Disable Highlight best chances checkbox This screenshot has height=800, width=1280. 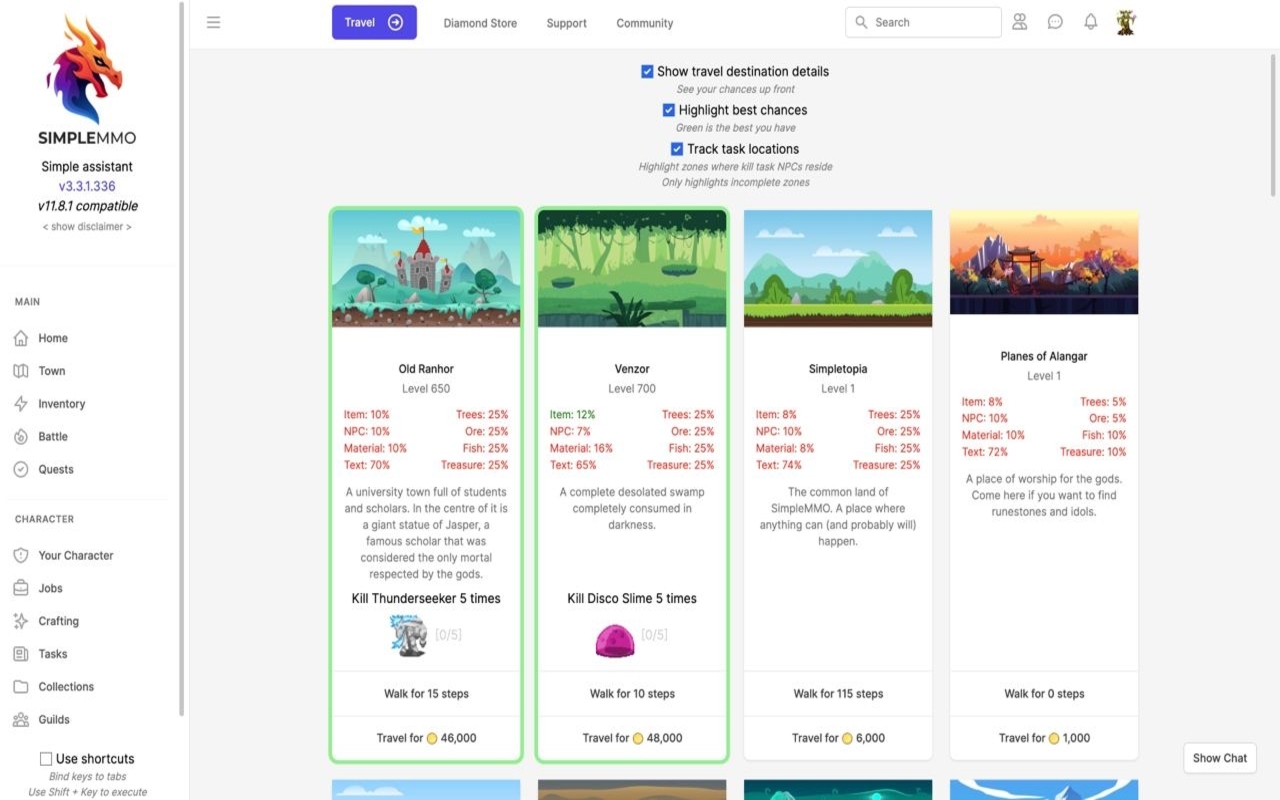click(x=669, y=110)
